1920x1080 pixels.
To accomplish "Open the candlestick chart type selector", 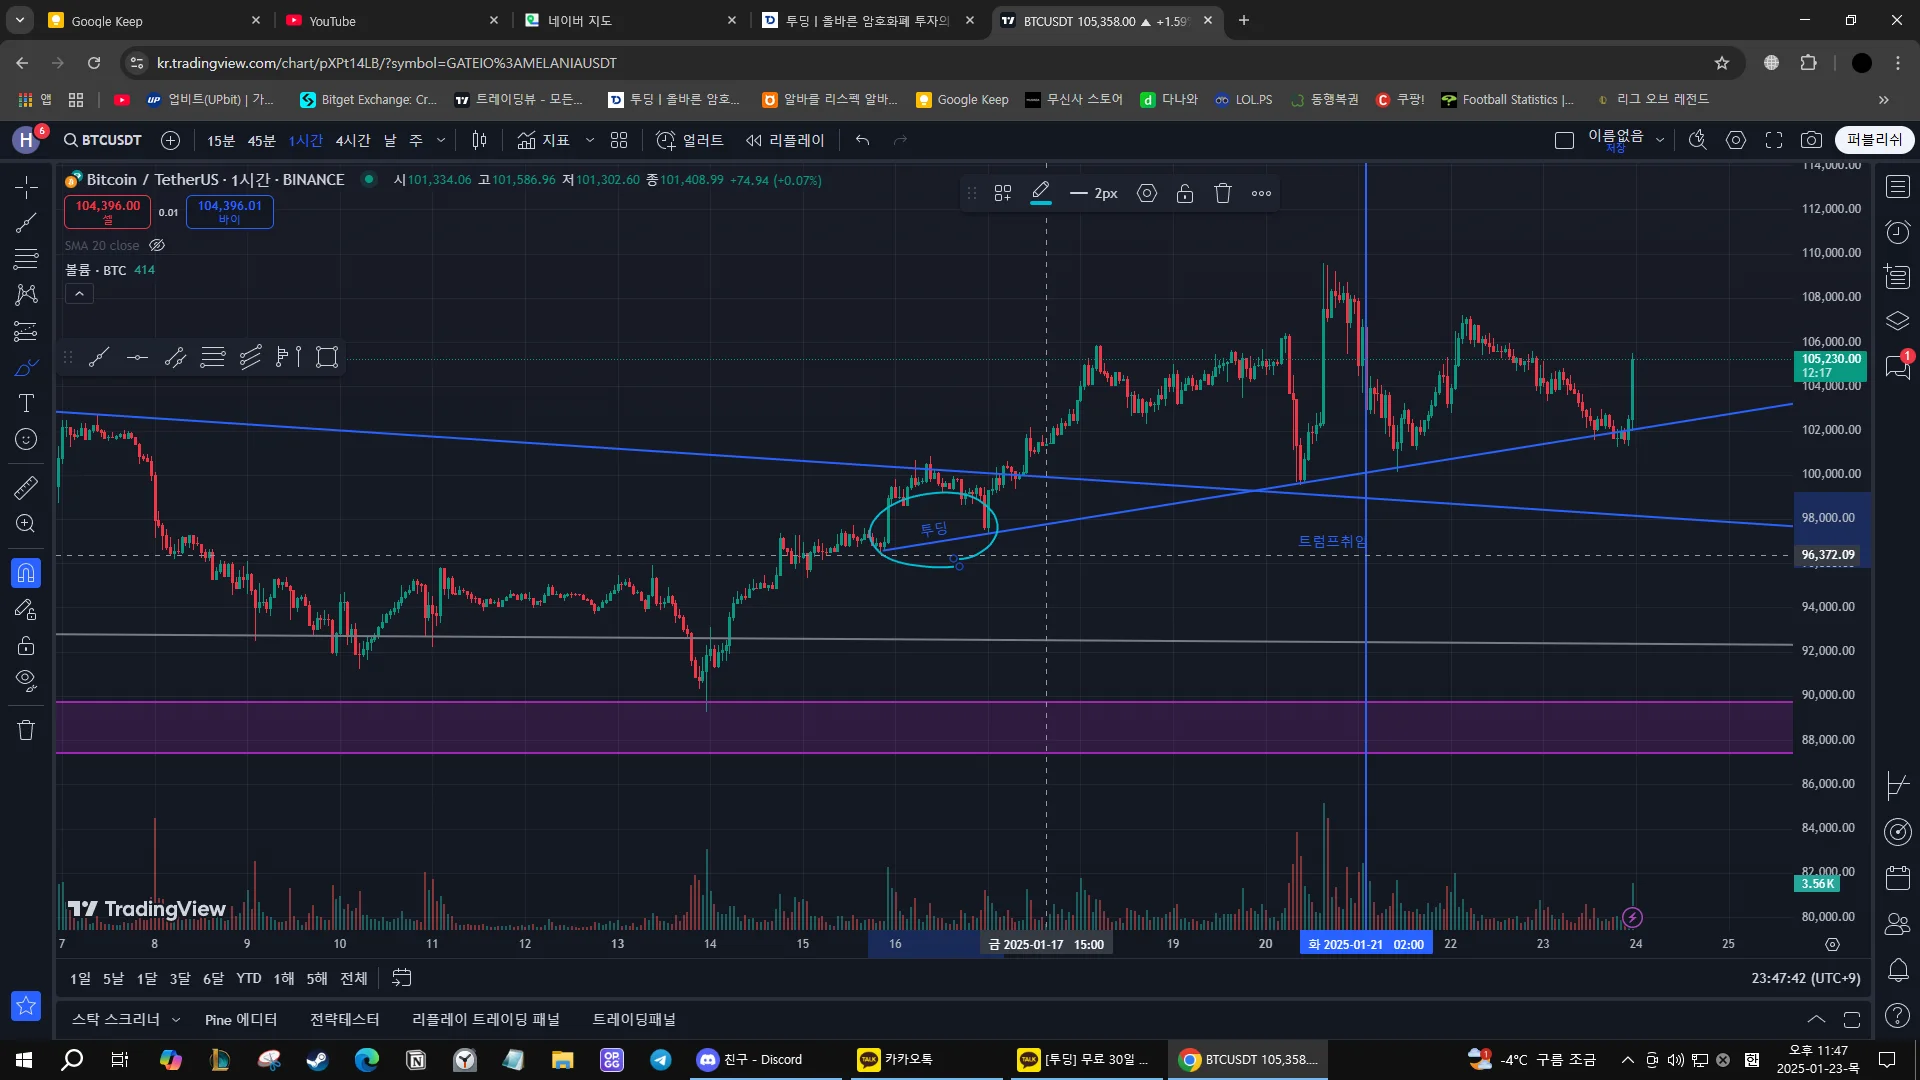I will point(479,140).
